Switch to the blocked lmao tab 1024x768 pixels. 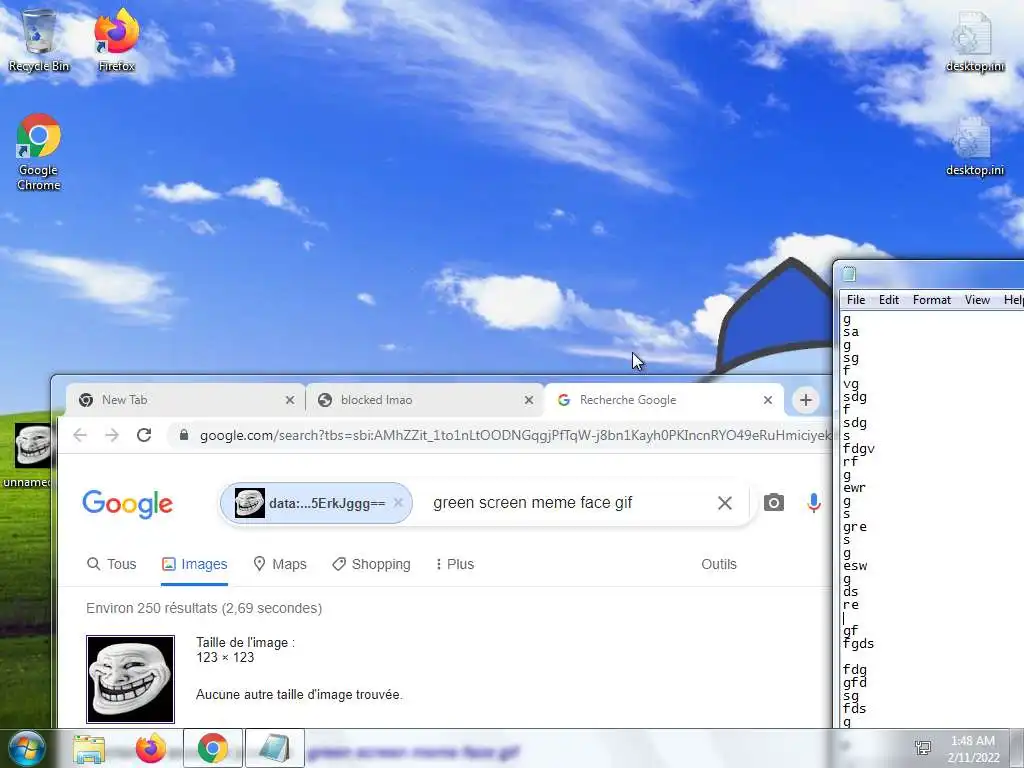(424, 400)
